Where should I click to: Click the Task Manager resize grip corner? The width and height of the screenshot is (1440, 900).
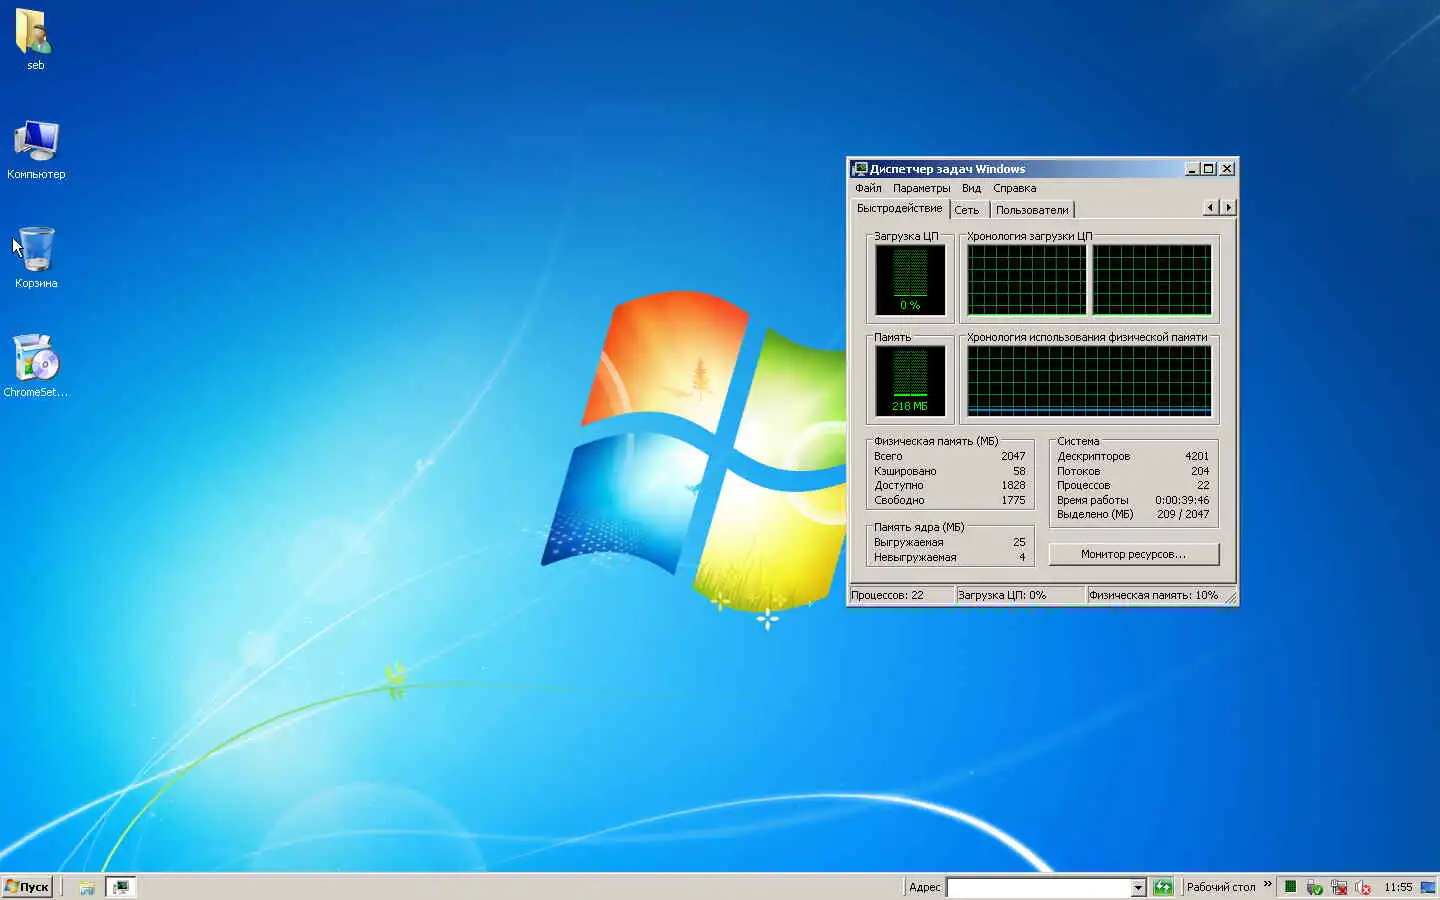click(1231, 597)
